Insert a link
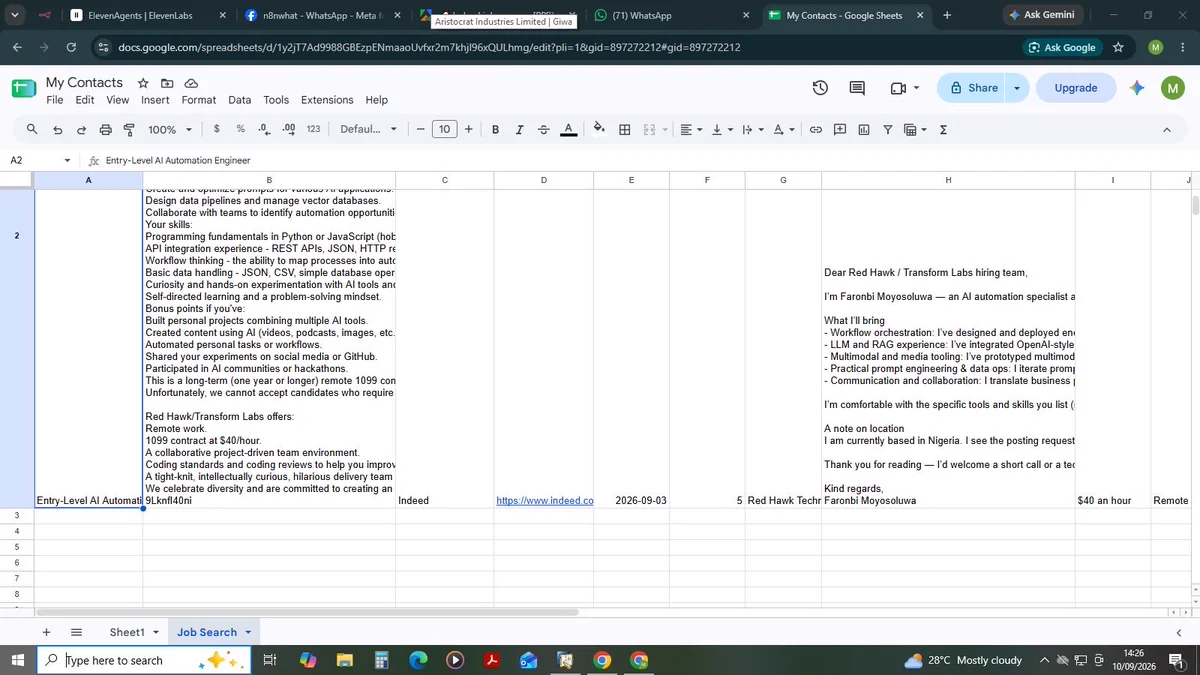 [815, 129]
